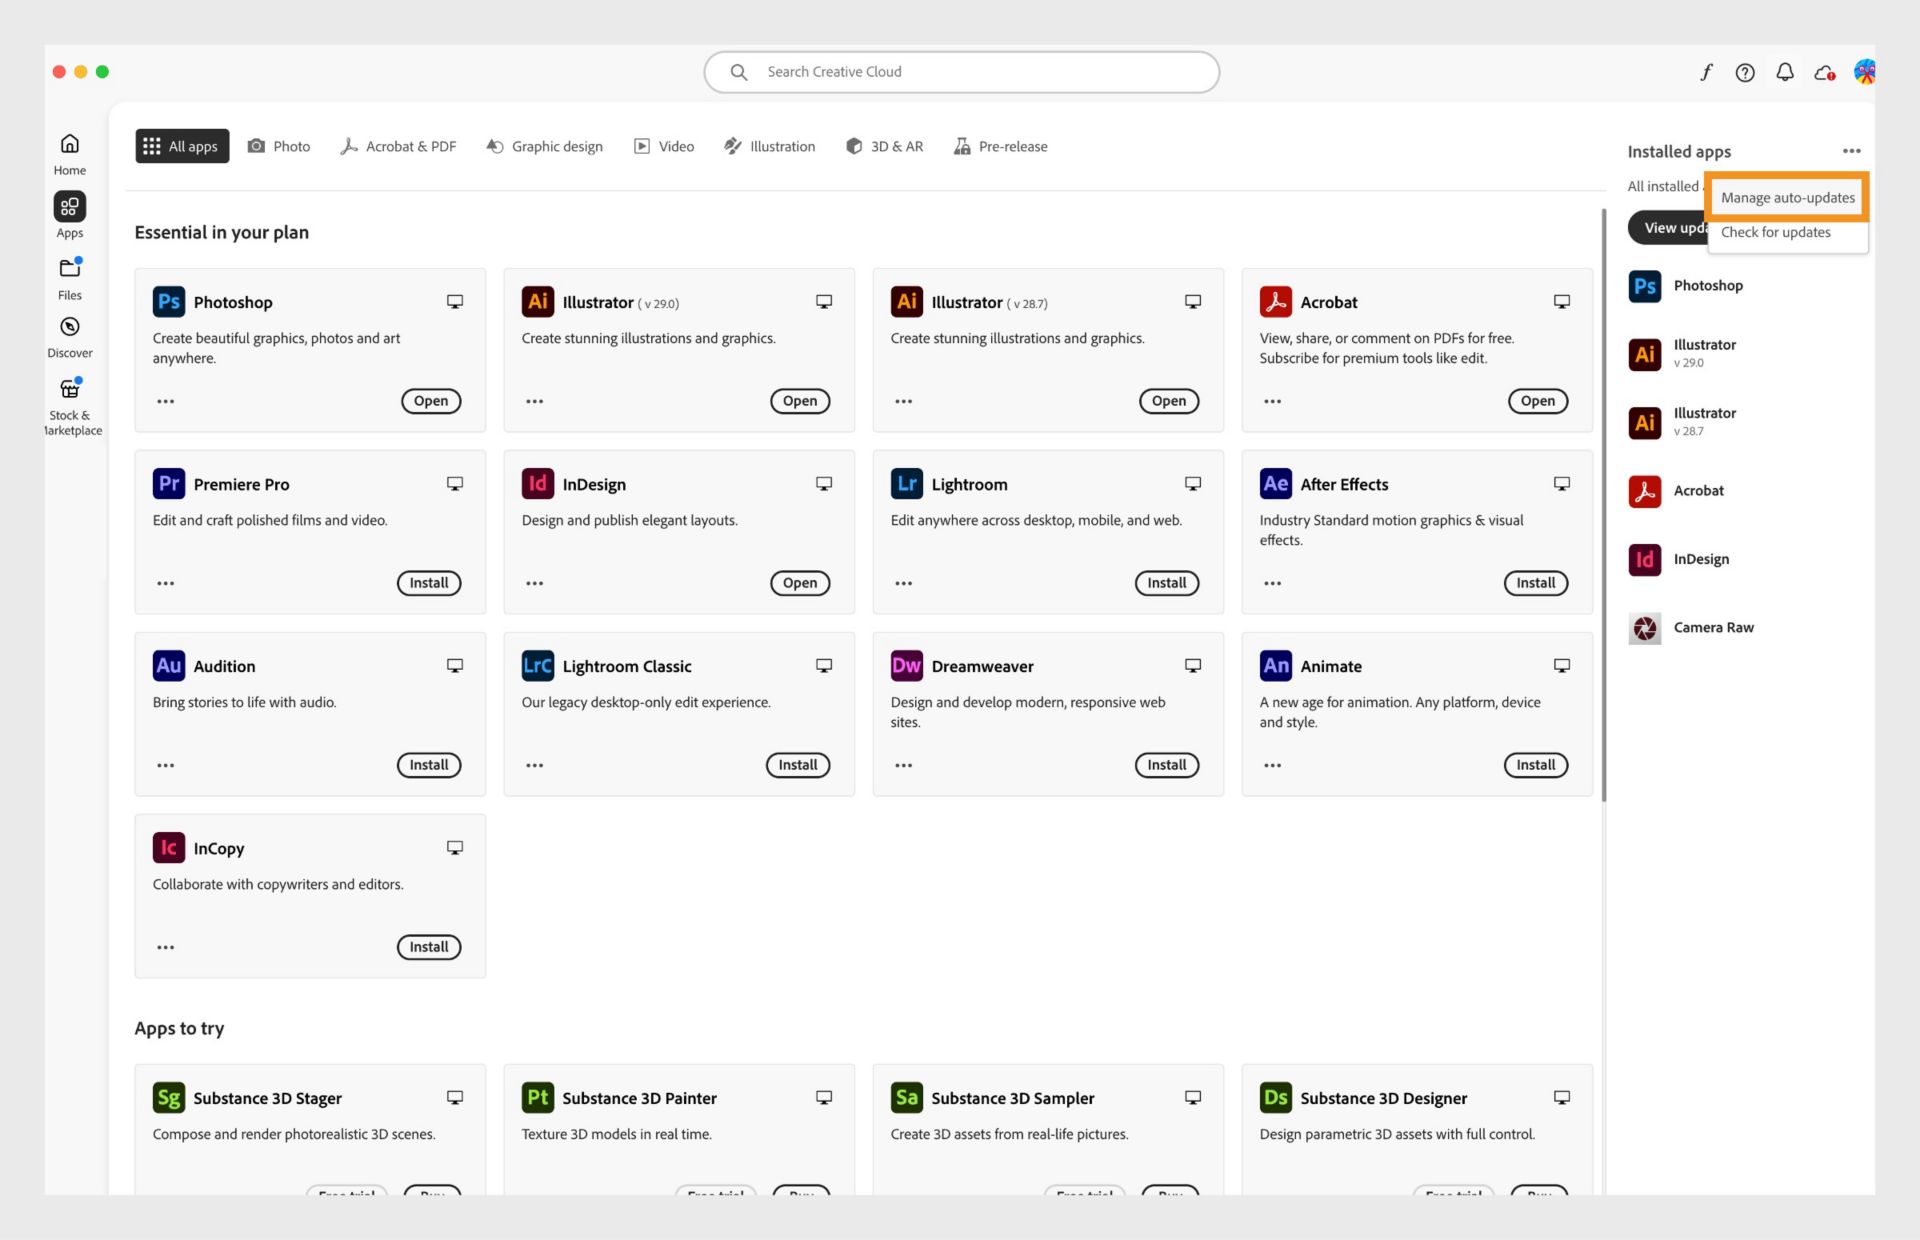
Task: Open InDesign card more options menu
Action: (535, 583)
